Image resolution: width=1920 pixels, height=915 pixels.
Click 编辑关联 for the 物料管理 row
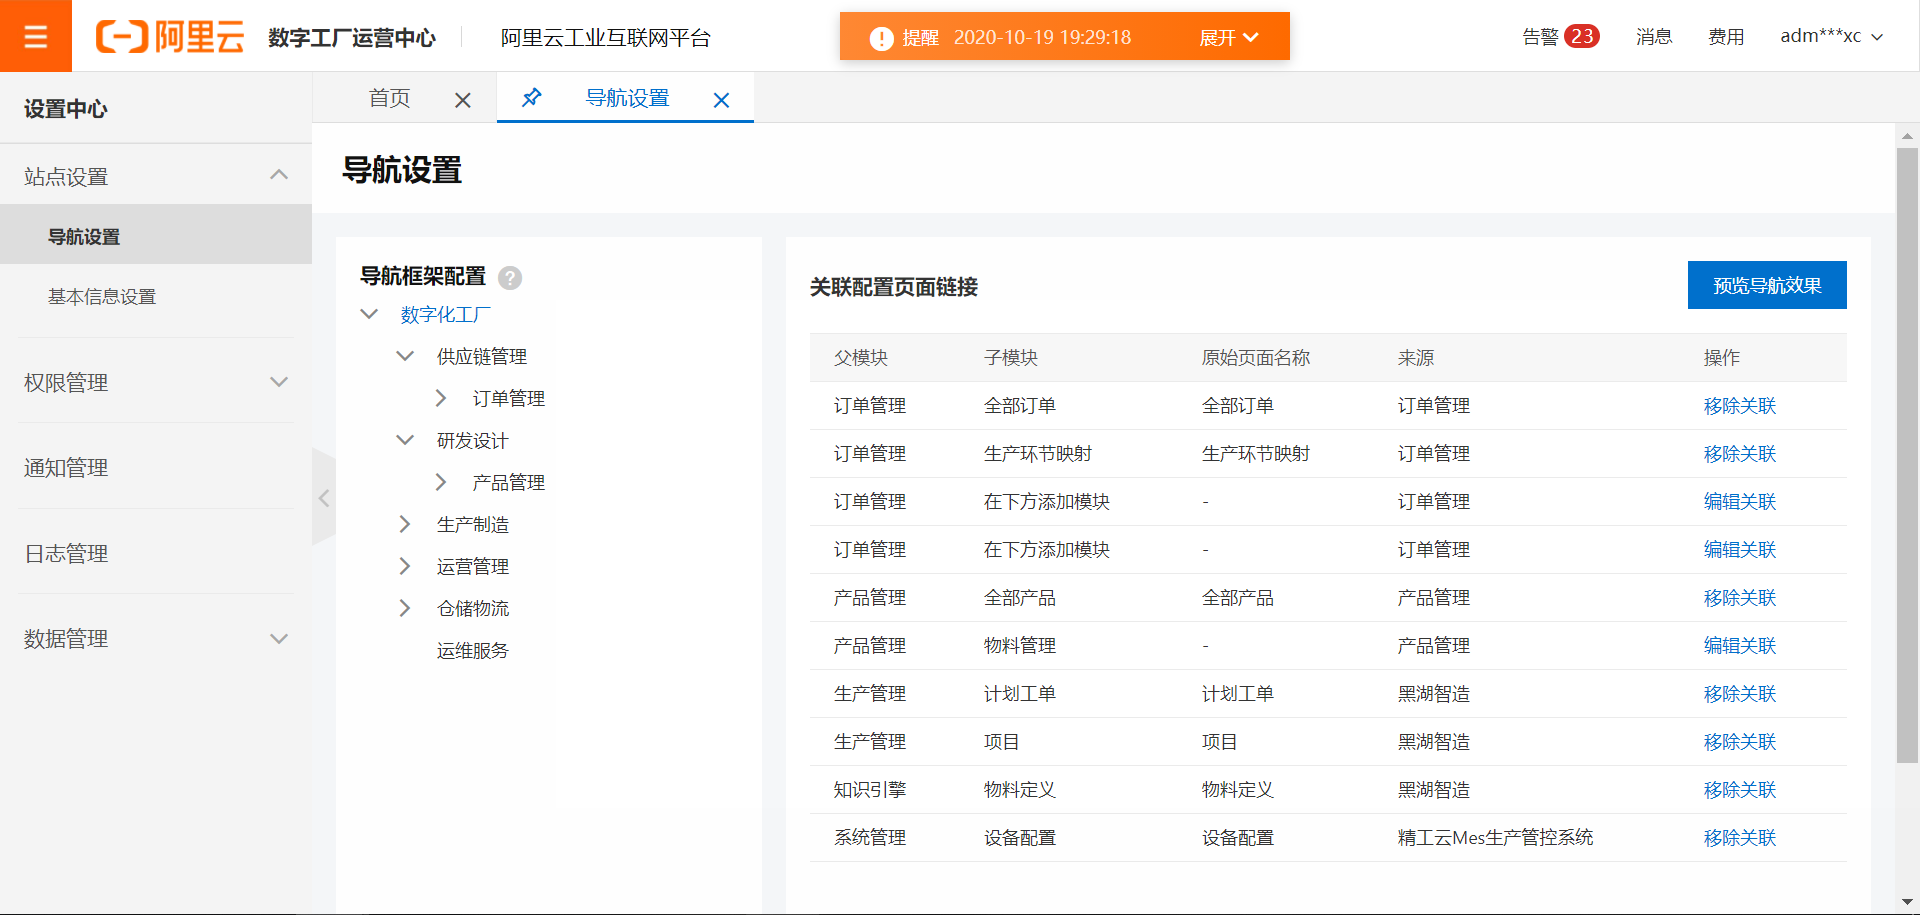(x=1740, y=645)
